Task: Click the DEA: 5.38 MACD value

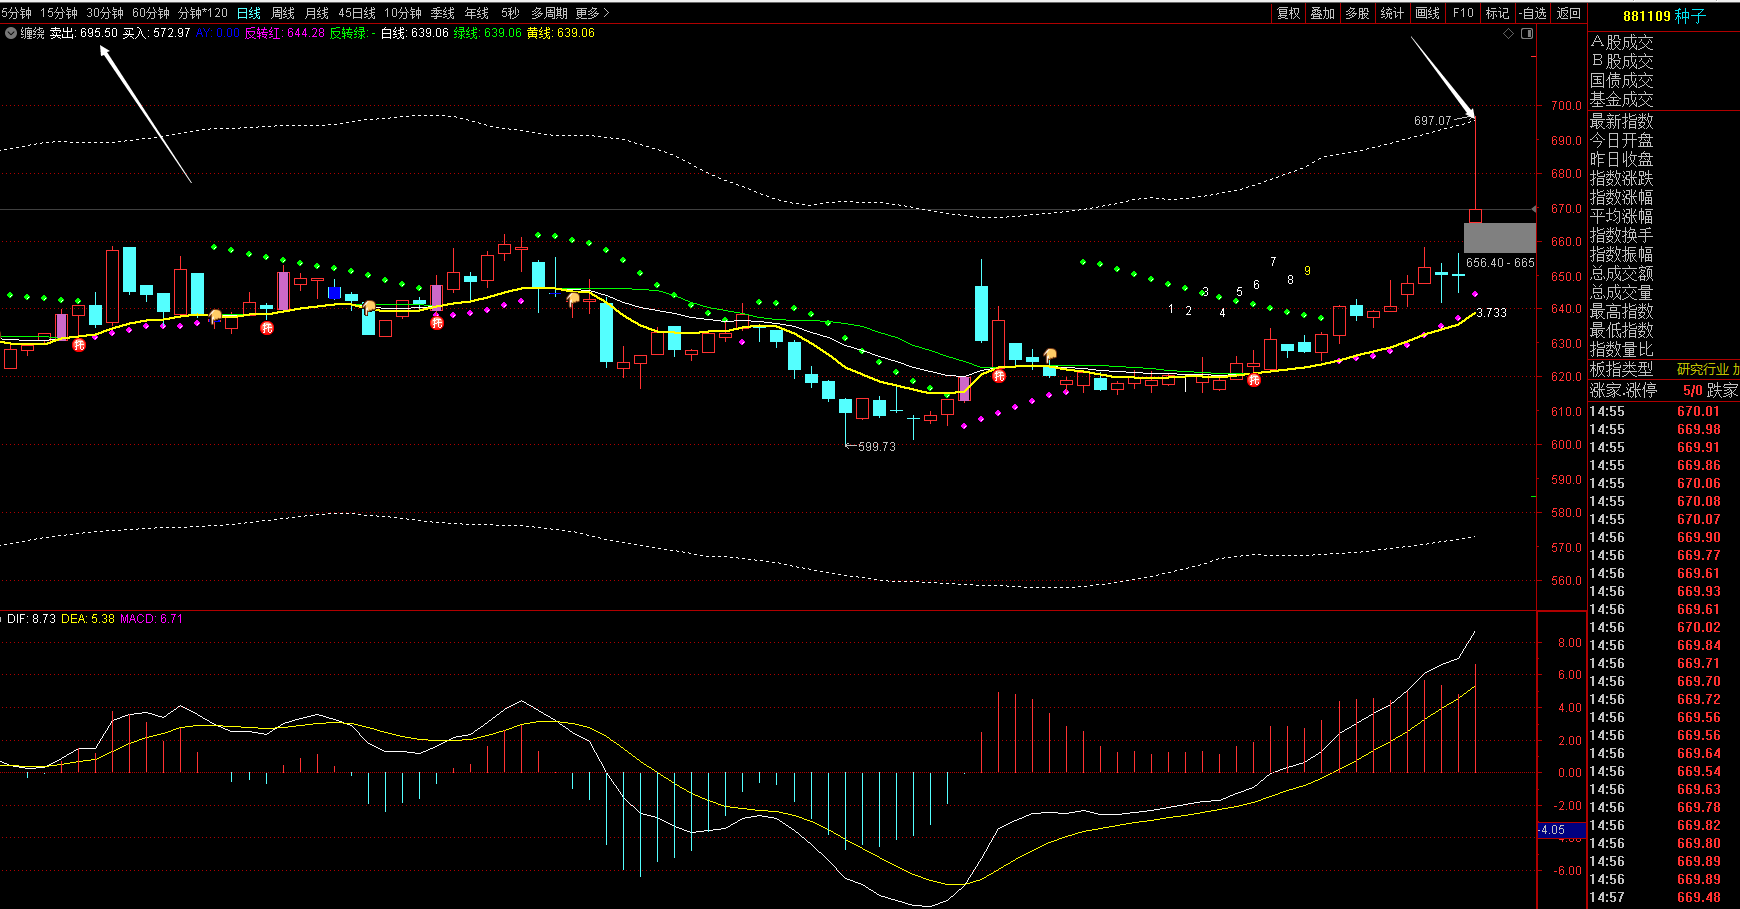Action: click(88, 619)
